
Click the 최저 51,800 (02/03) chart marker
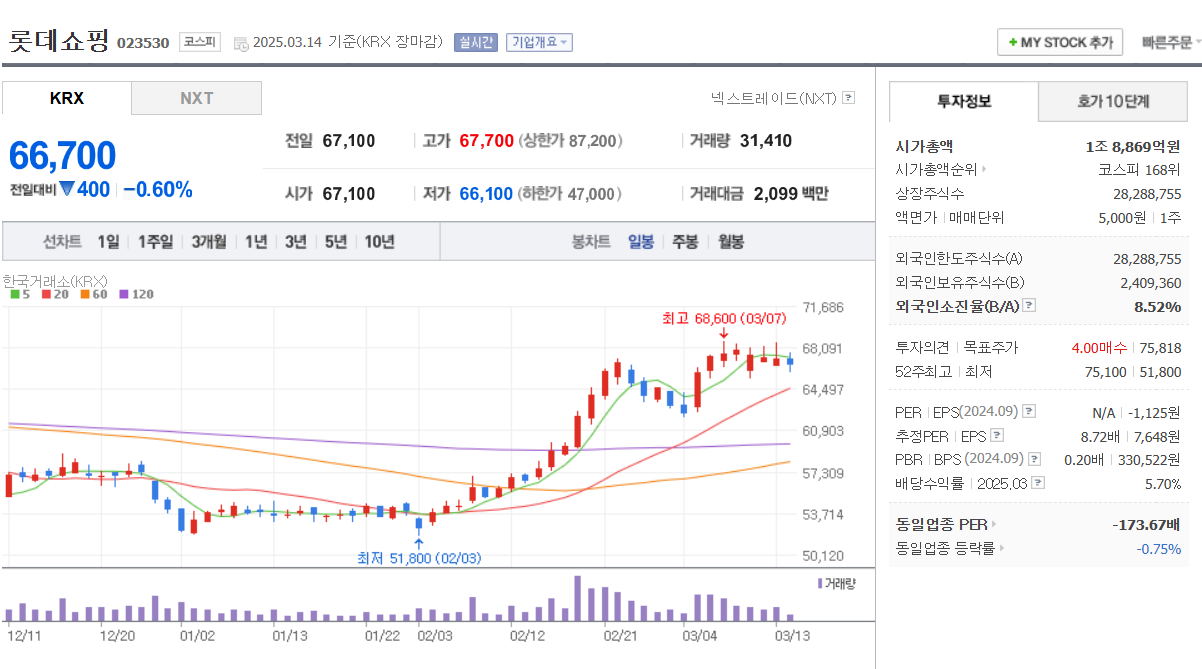point(419,558)
